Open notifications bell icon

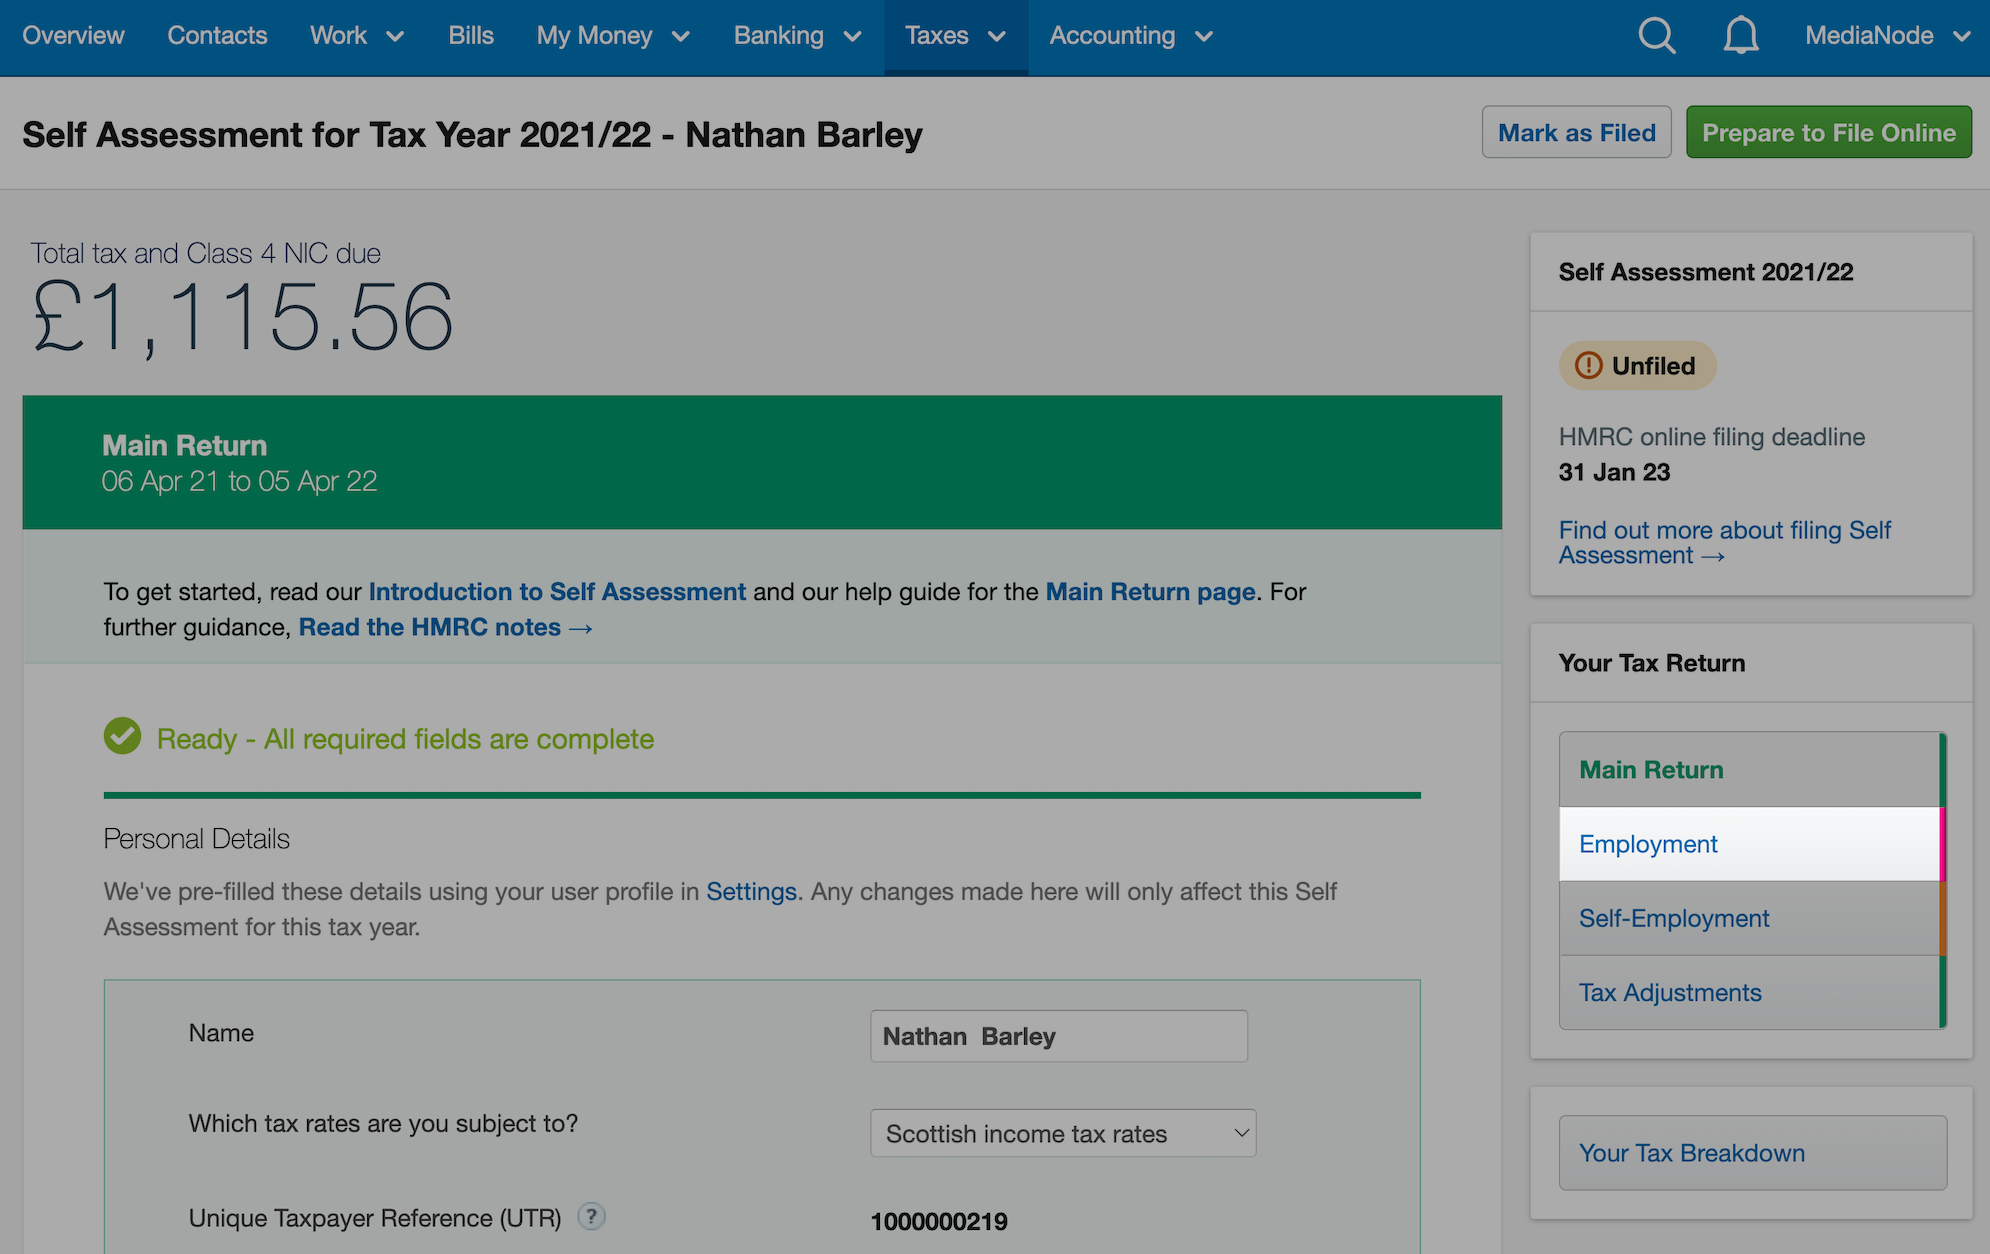1741,36
